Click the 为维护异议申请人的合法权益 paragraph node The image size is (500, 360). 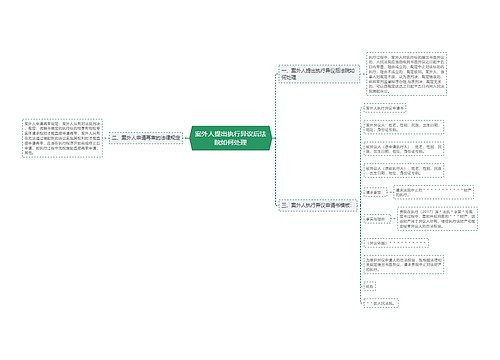[x=404, y=264]
